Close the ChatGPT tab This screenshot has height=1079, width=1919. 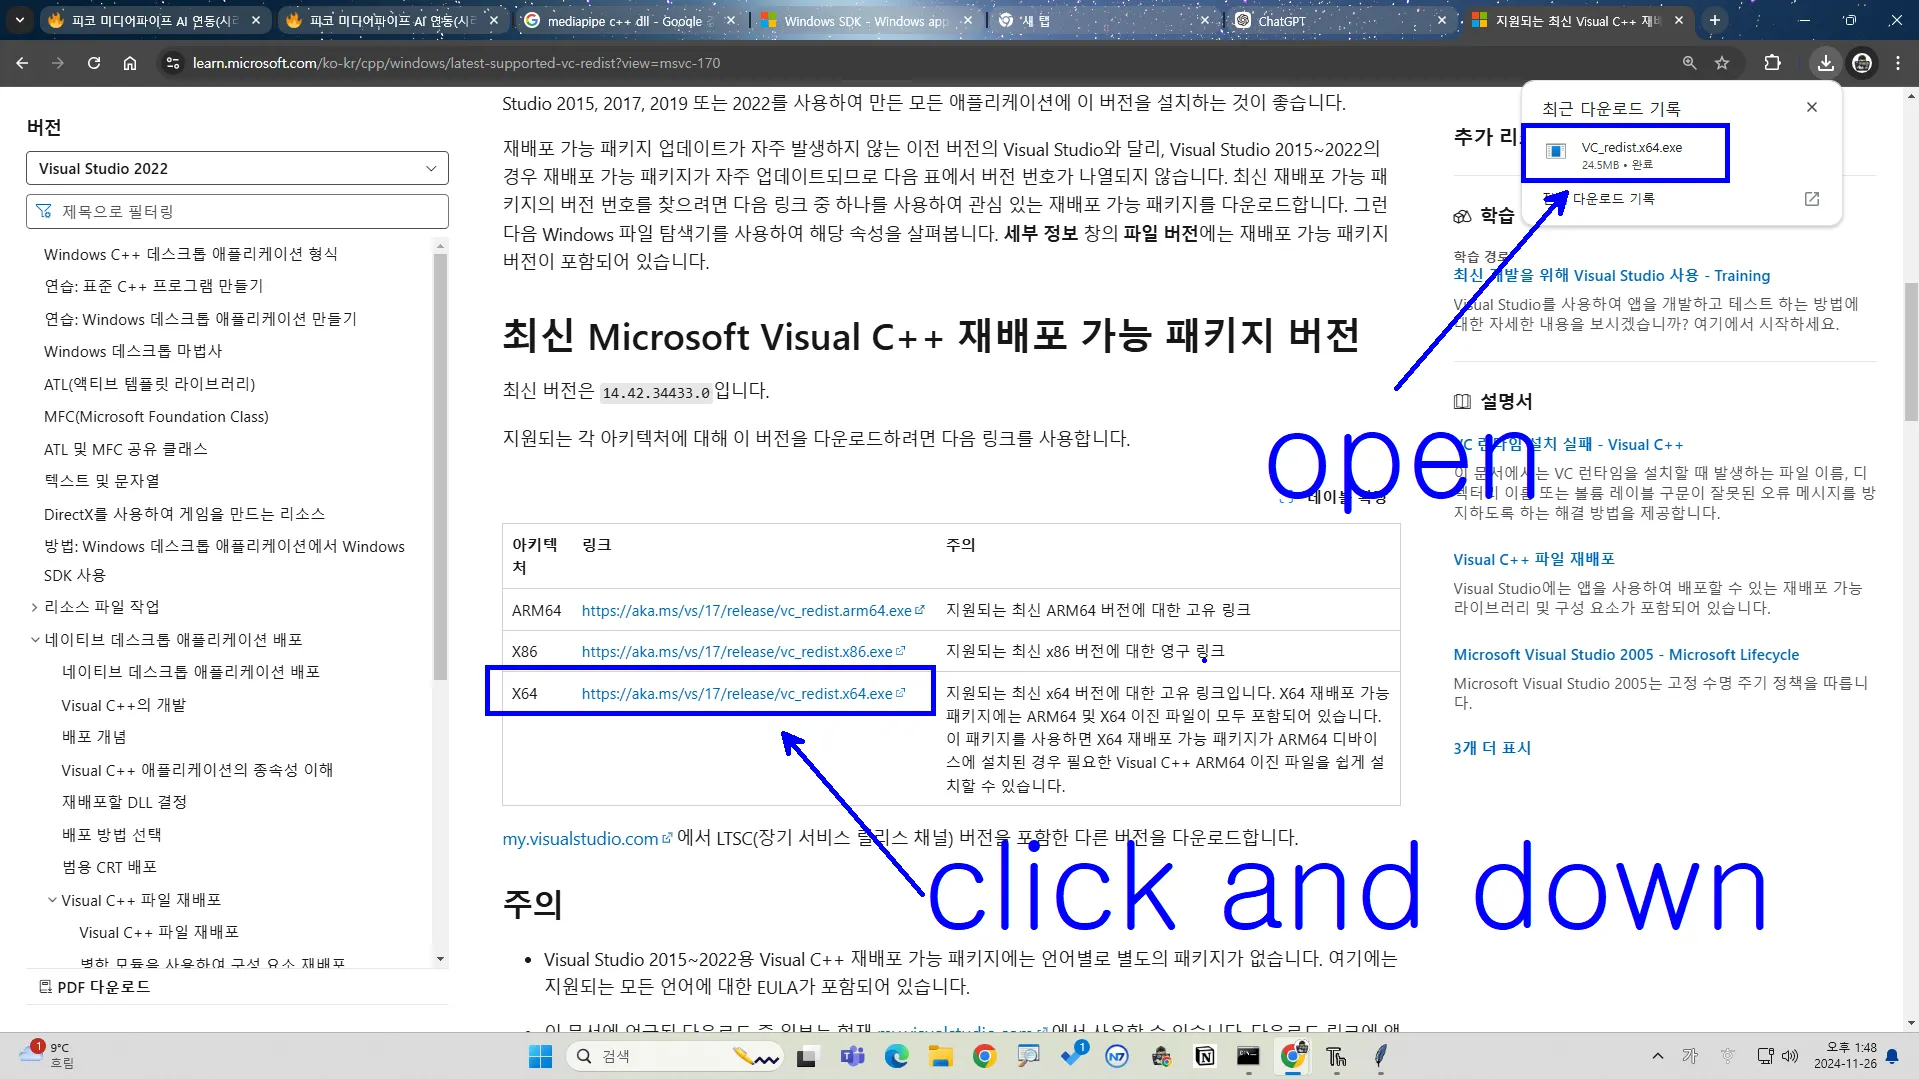(1442, 20)
